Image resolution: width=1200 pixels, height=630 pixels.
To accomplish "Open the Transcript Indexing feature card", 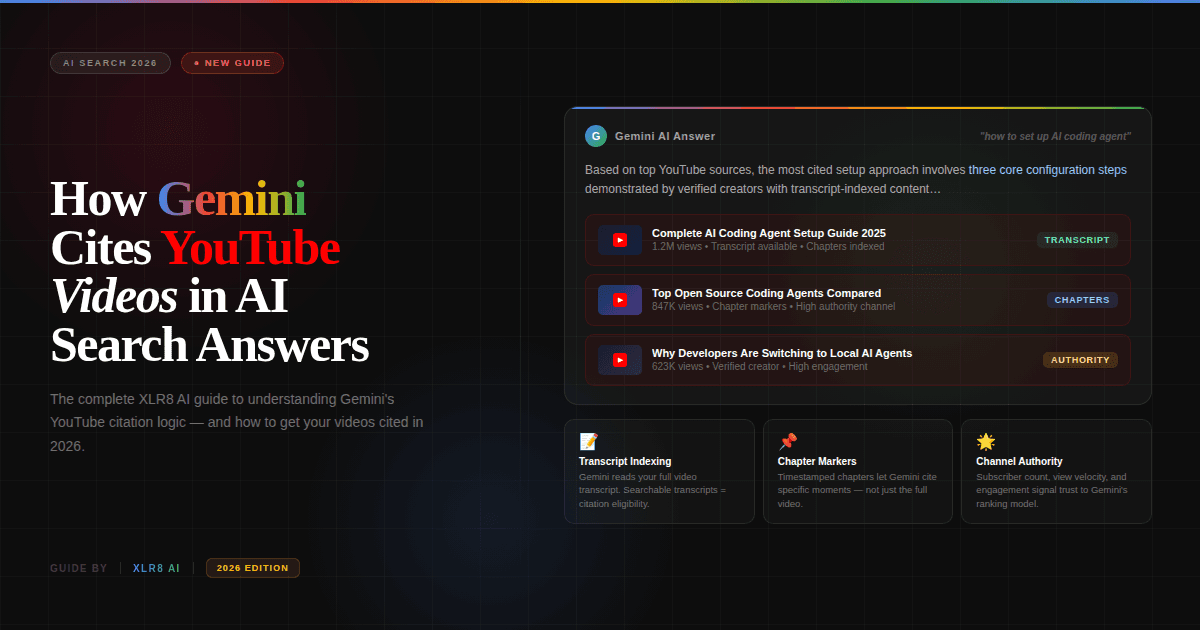I will click(660, 472).
